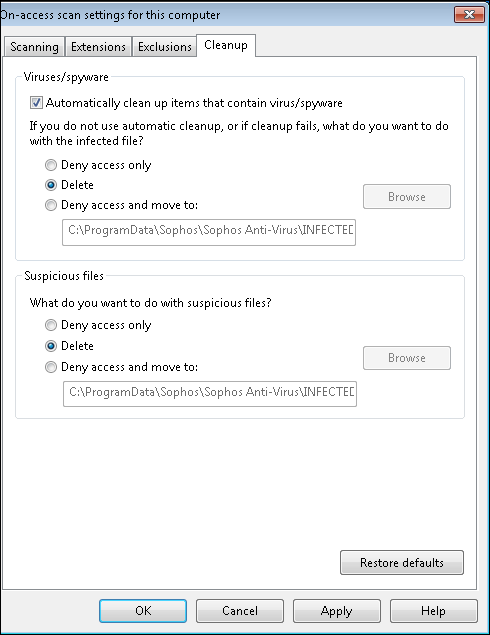The width and height of the screenshot is (490, 635).
Task: Select Deny access and move to for suspicious files
Action: point(51,367)
